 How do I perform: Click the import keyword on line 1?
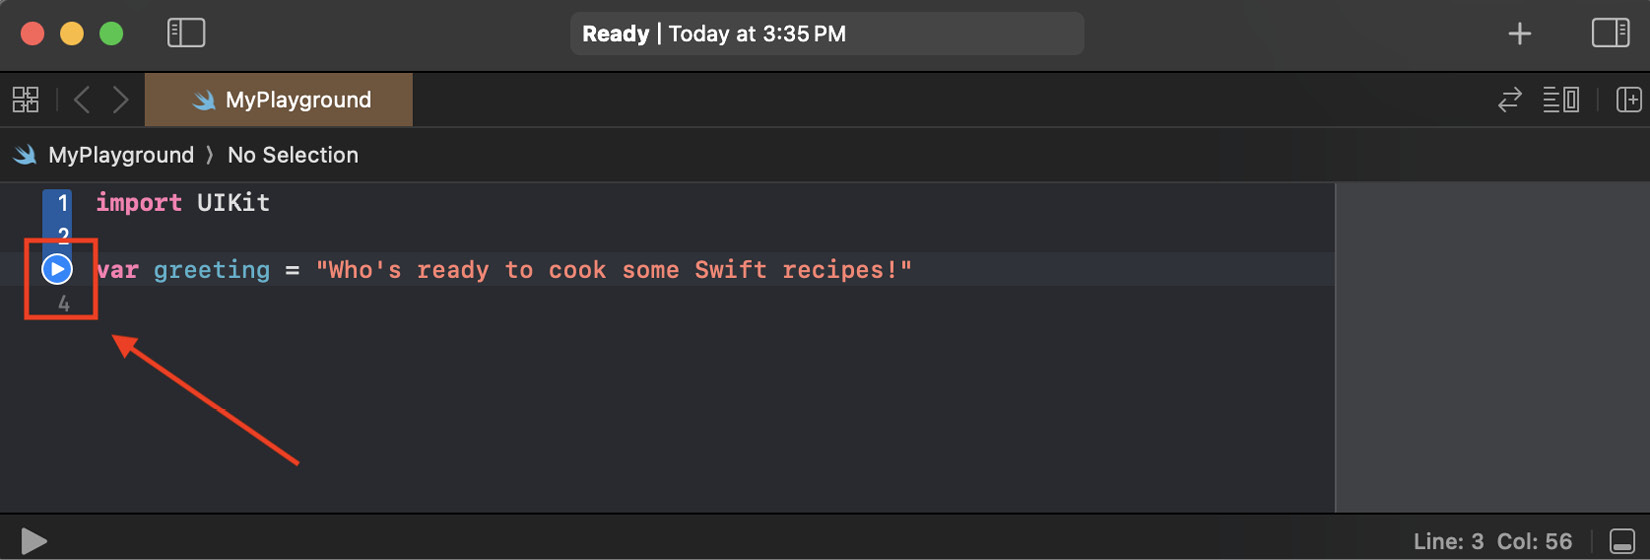coord(138,203)
